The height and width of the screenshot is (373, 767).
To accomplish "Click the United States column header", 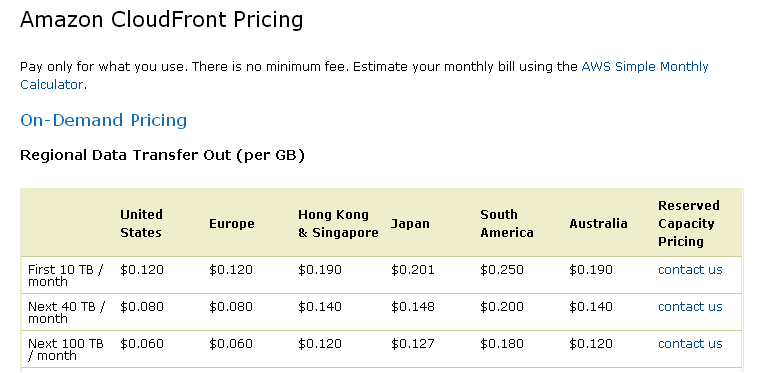I will click(x=141, y=223).
